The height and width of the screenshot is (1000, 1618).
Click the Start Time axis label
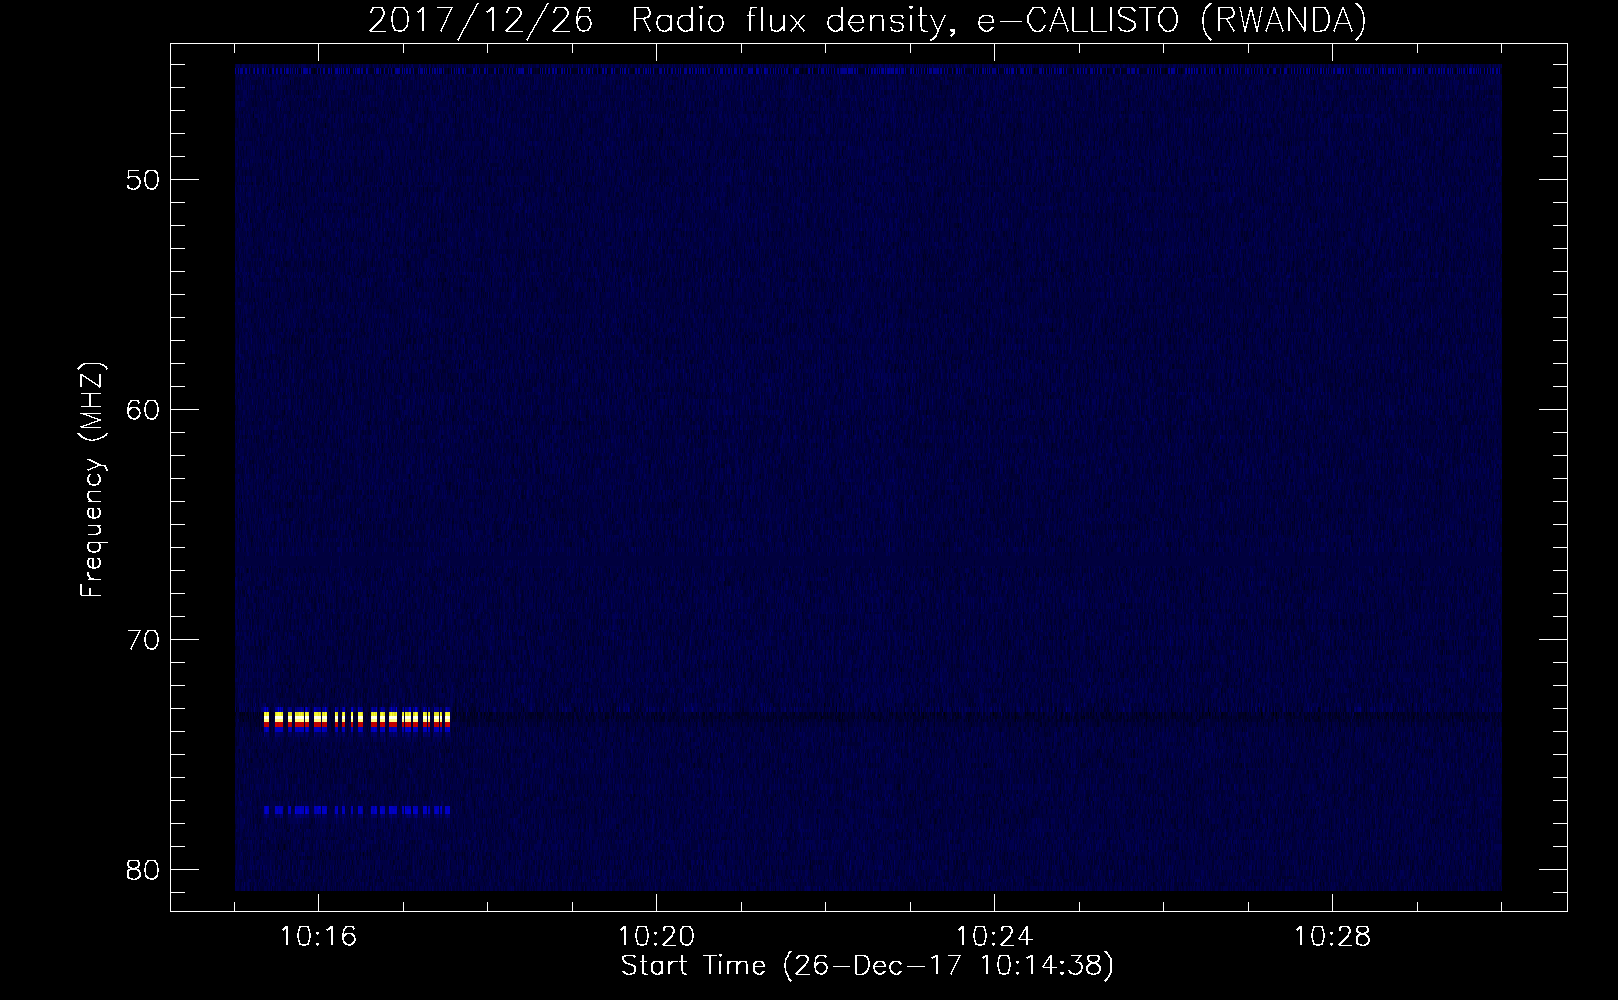point(867,966)
